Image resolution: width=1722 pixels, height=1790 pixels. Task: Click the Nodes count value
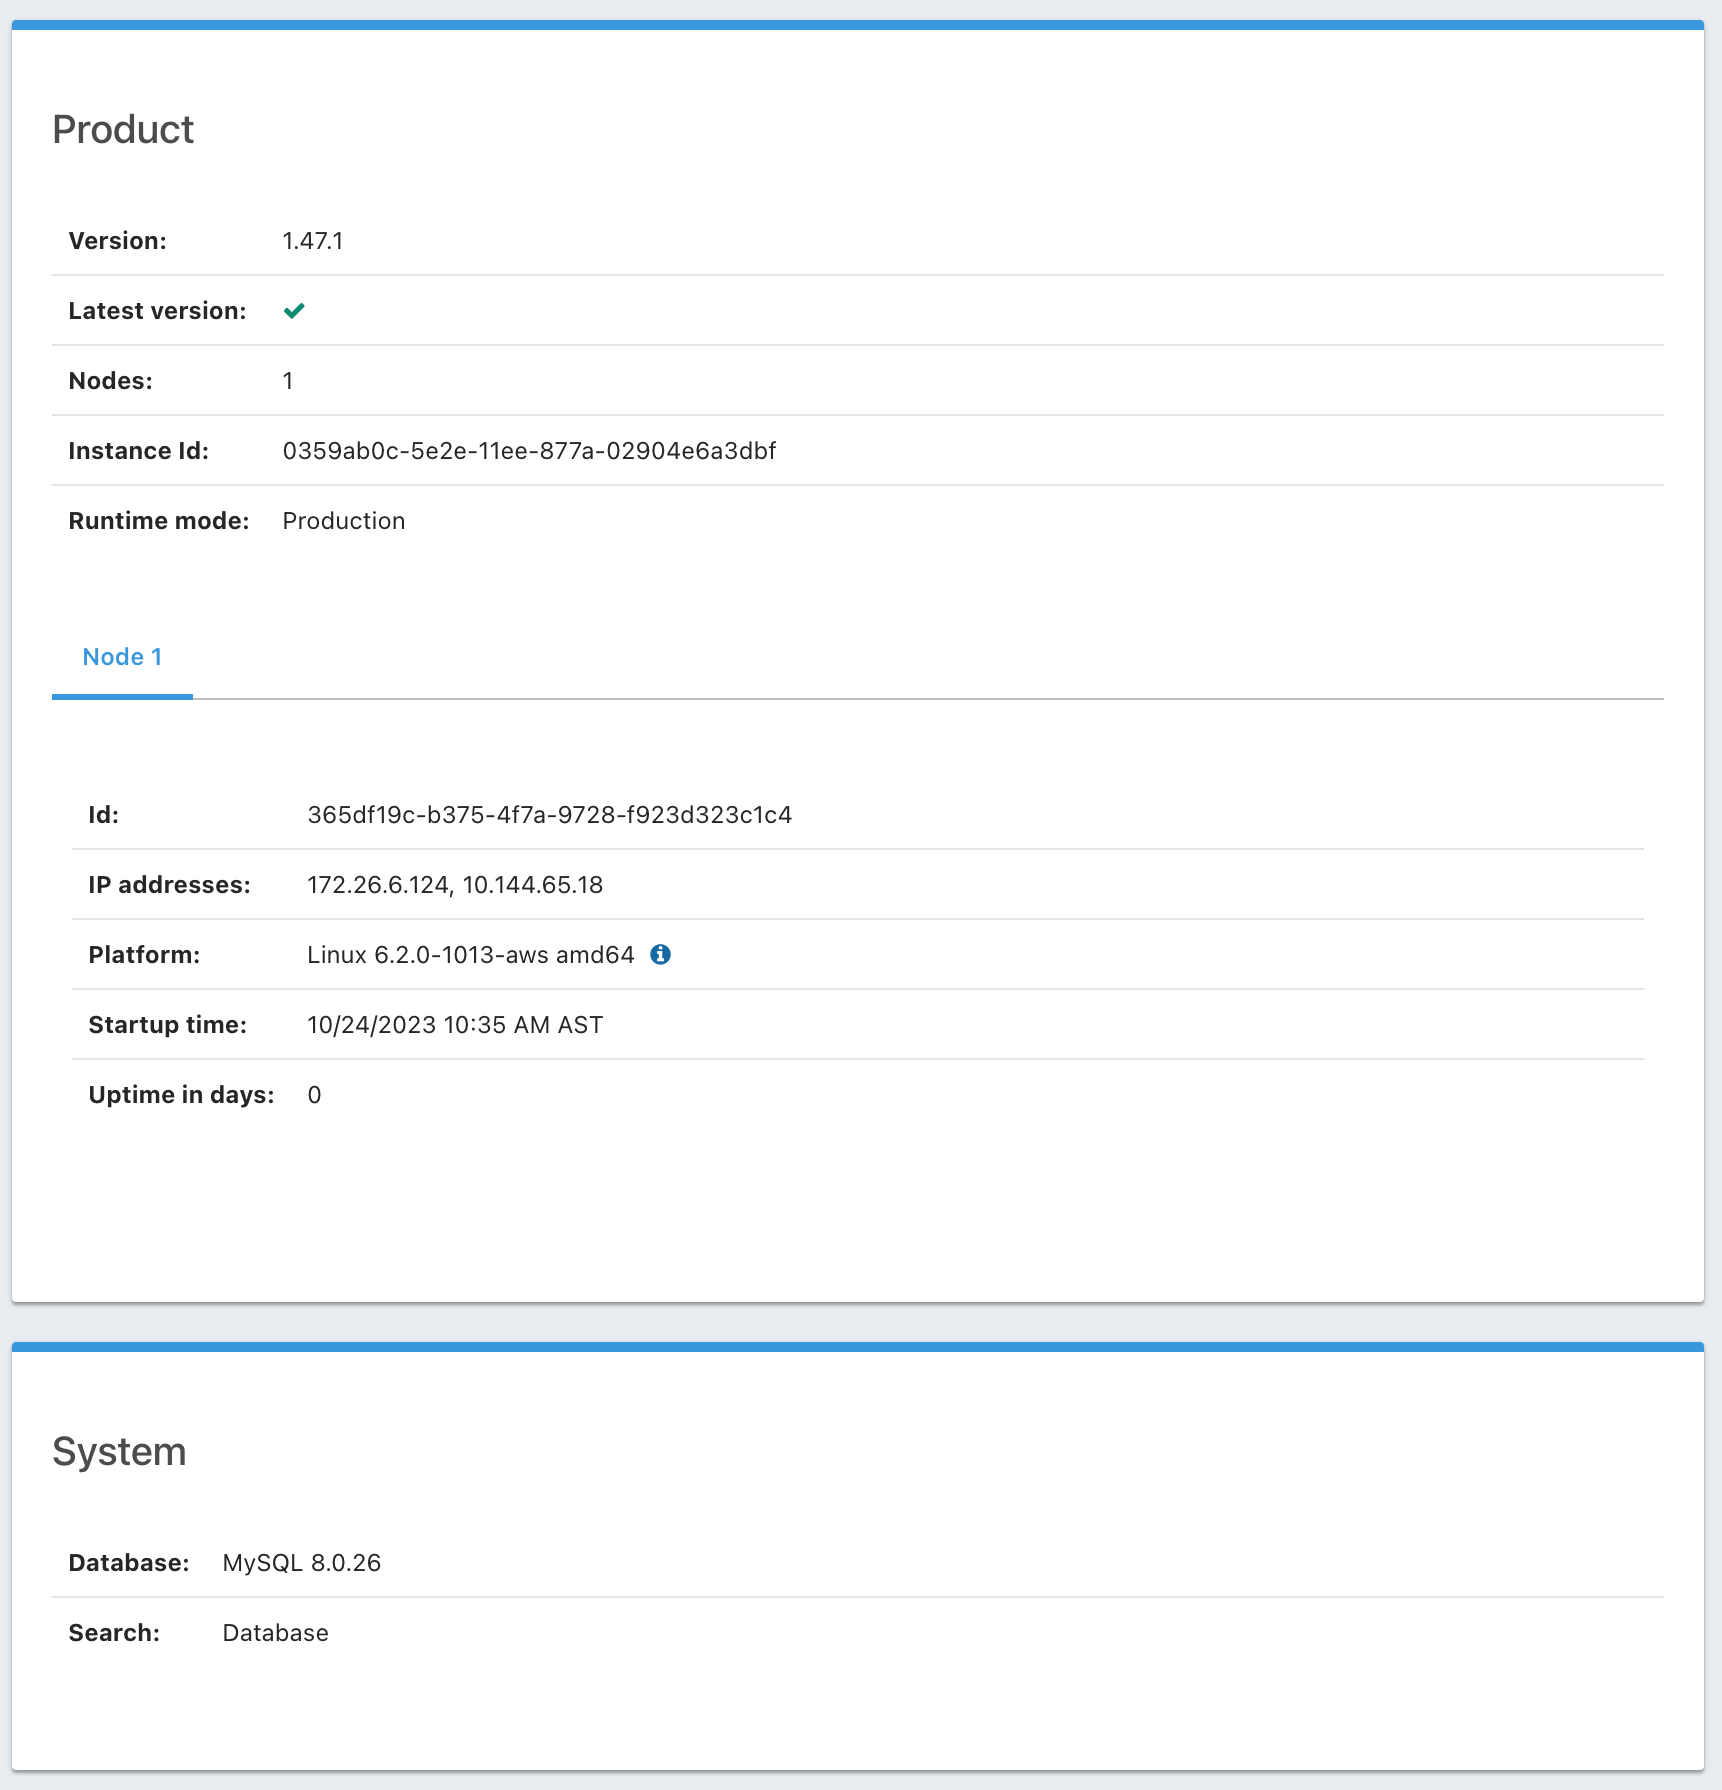click(x=288, y=381)
